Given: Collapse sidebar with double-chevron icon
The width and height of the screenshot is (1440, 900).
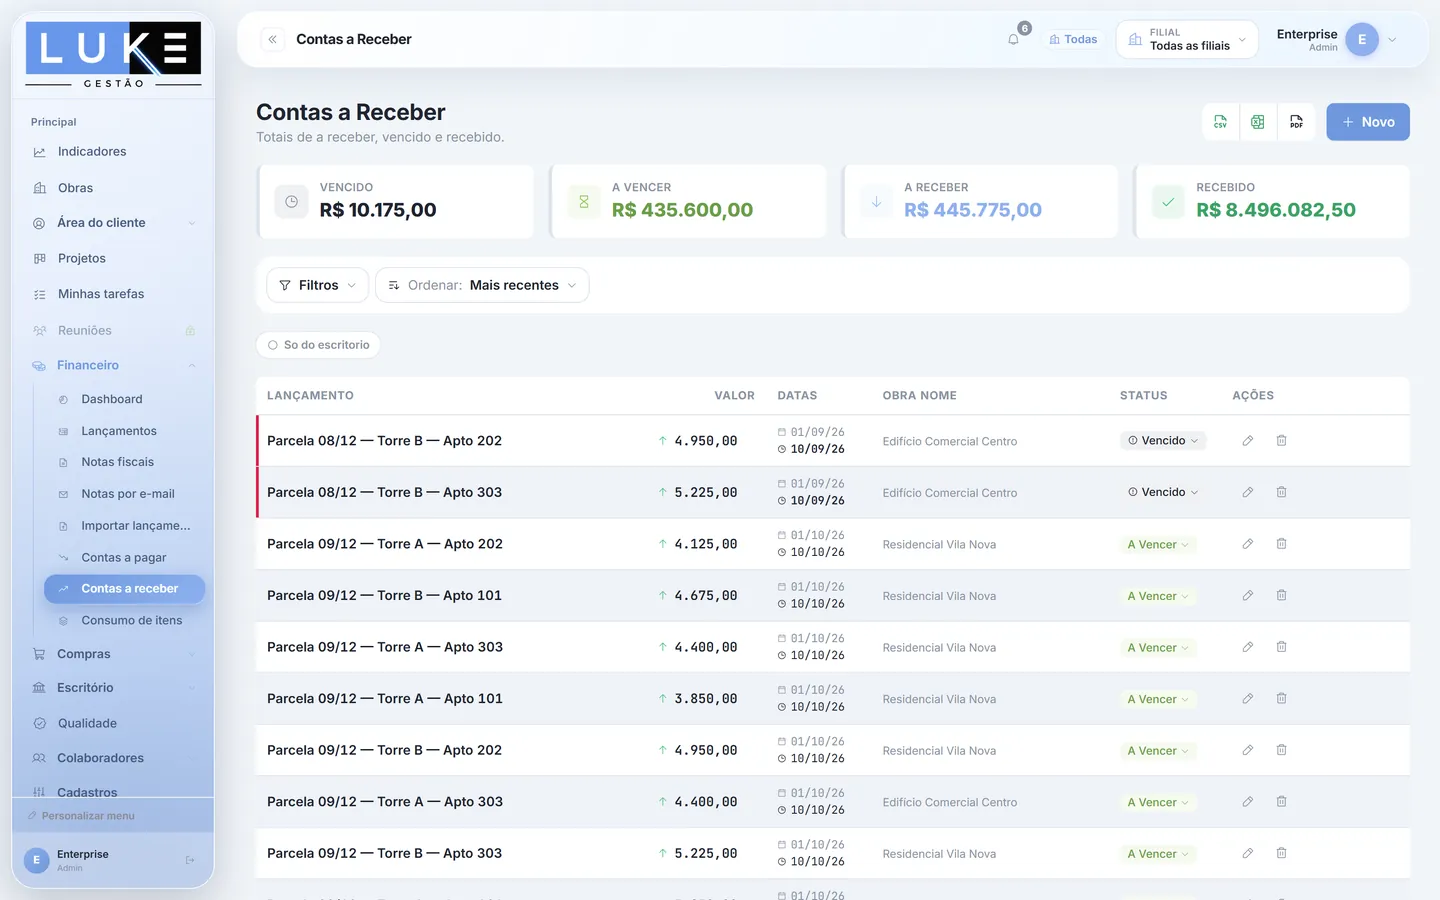Looking at the screenshot, I should click(x=272, y=39).
